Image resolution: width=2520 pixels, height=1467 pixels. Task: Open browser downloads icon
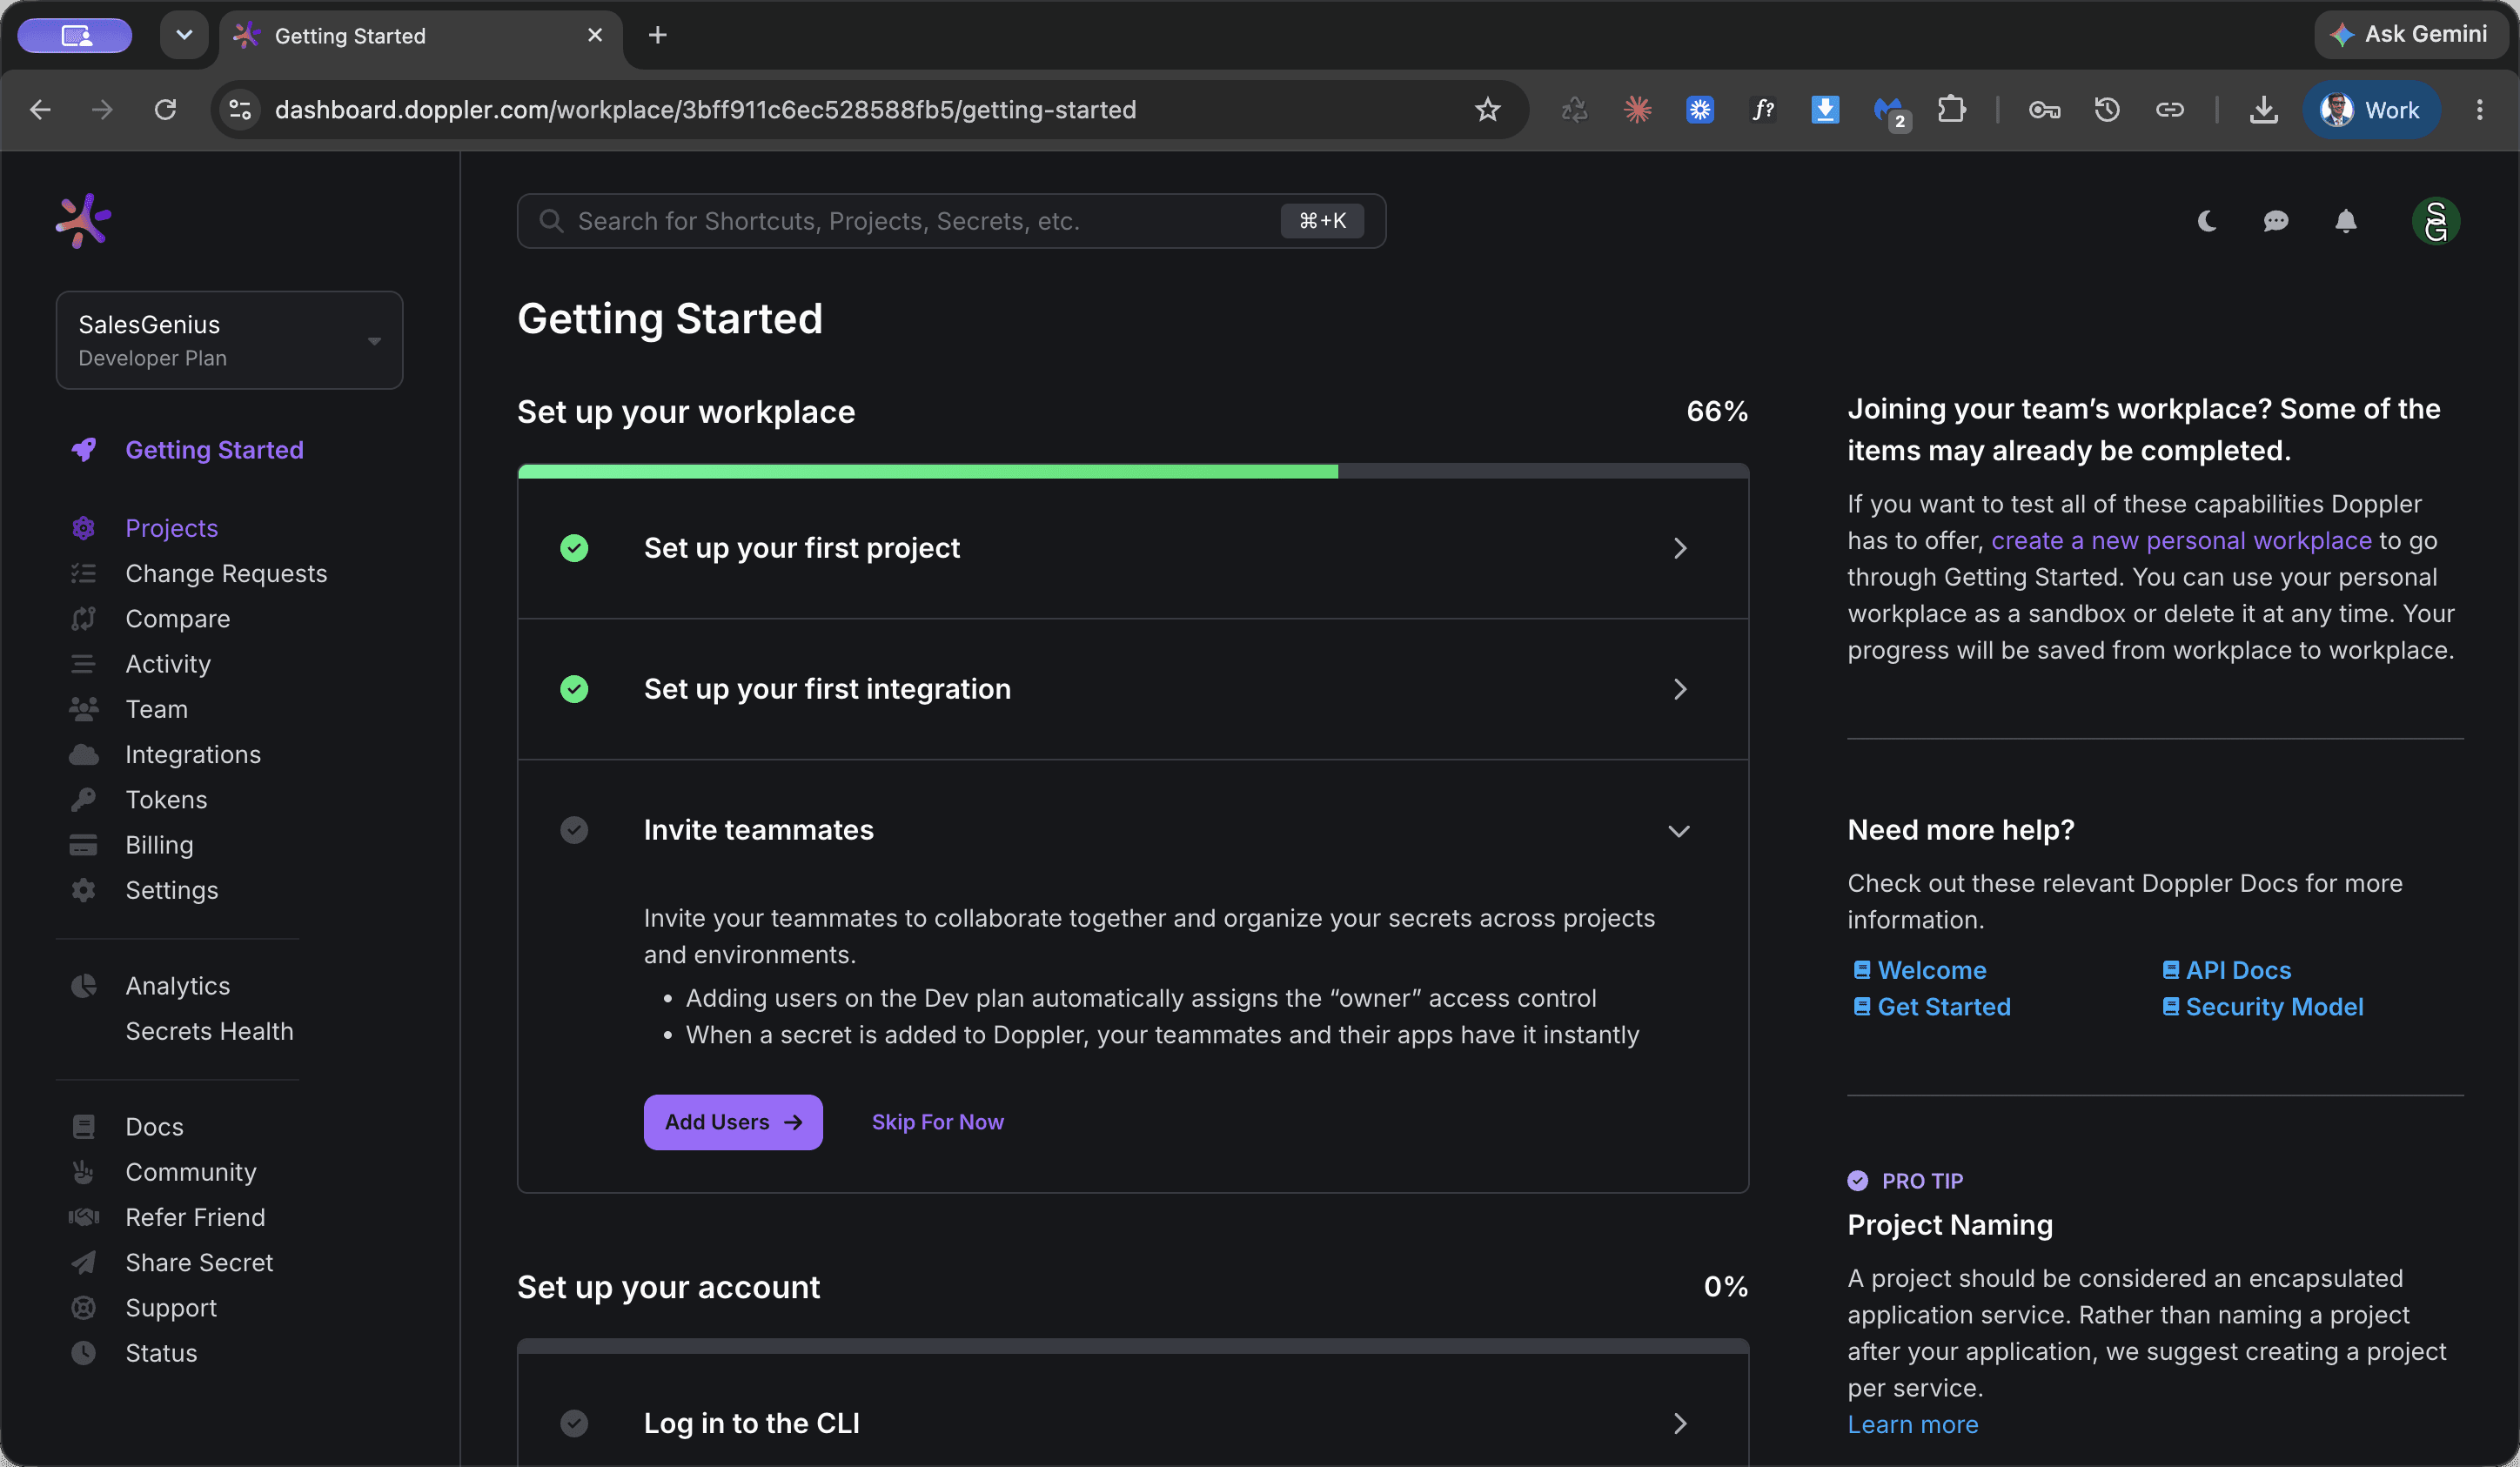click(x=2264, y=109)
